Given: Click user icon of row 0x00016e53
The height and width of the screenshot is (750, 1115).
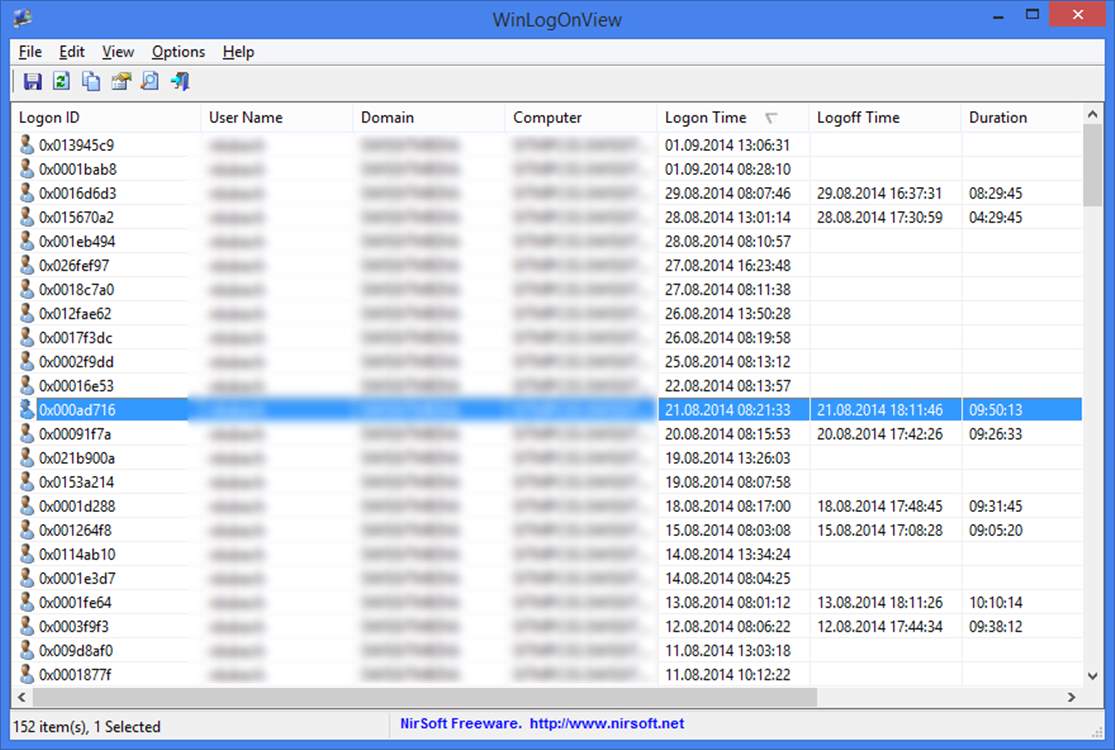Looking at the screenshot, I should click(x=26, y=386).
